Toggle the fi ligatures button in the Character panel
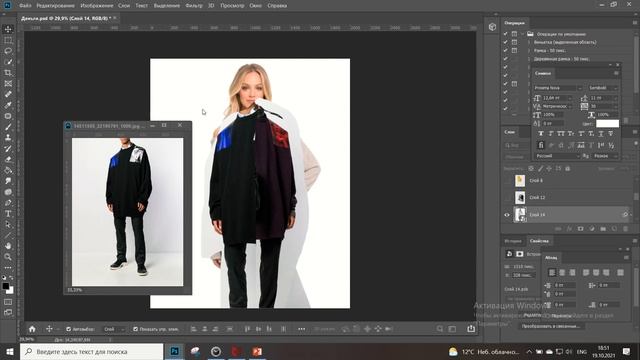 point(541,145)
